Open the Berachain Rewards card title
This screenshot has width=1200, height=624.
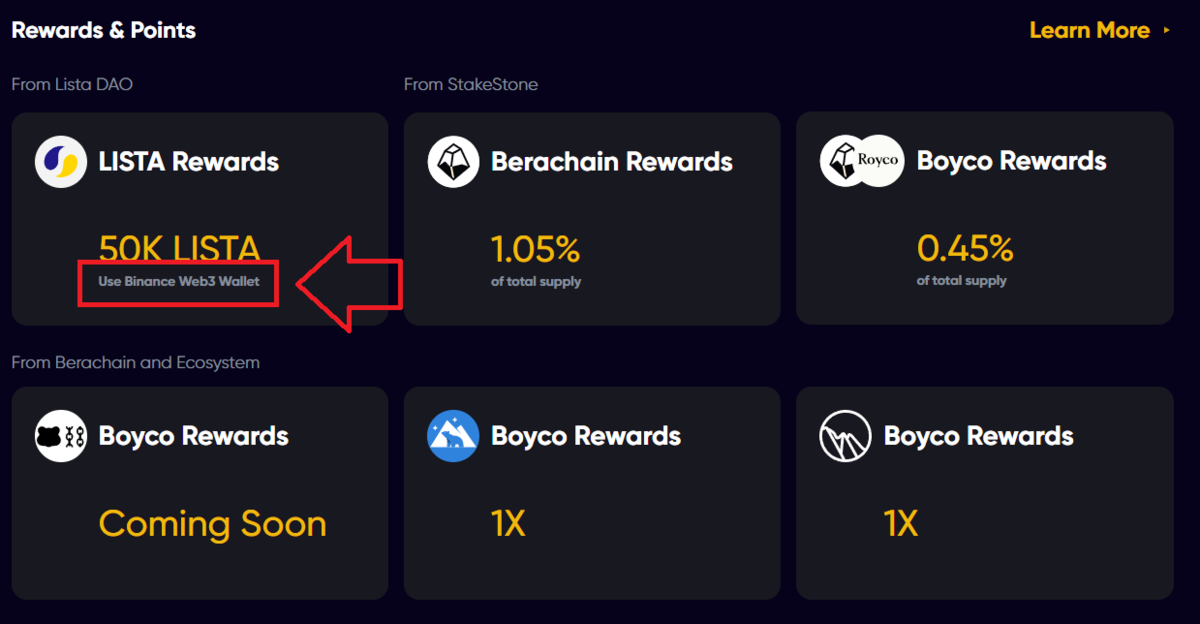(612, 162)
